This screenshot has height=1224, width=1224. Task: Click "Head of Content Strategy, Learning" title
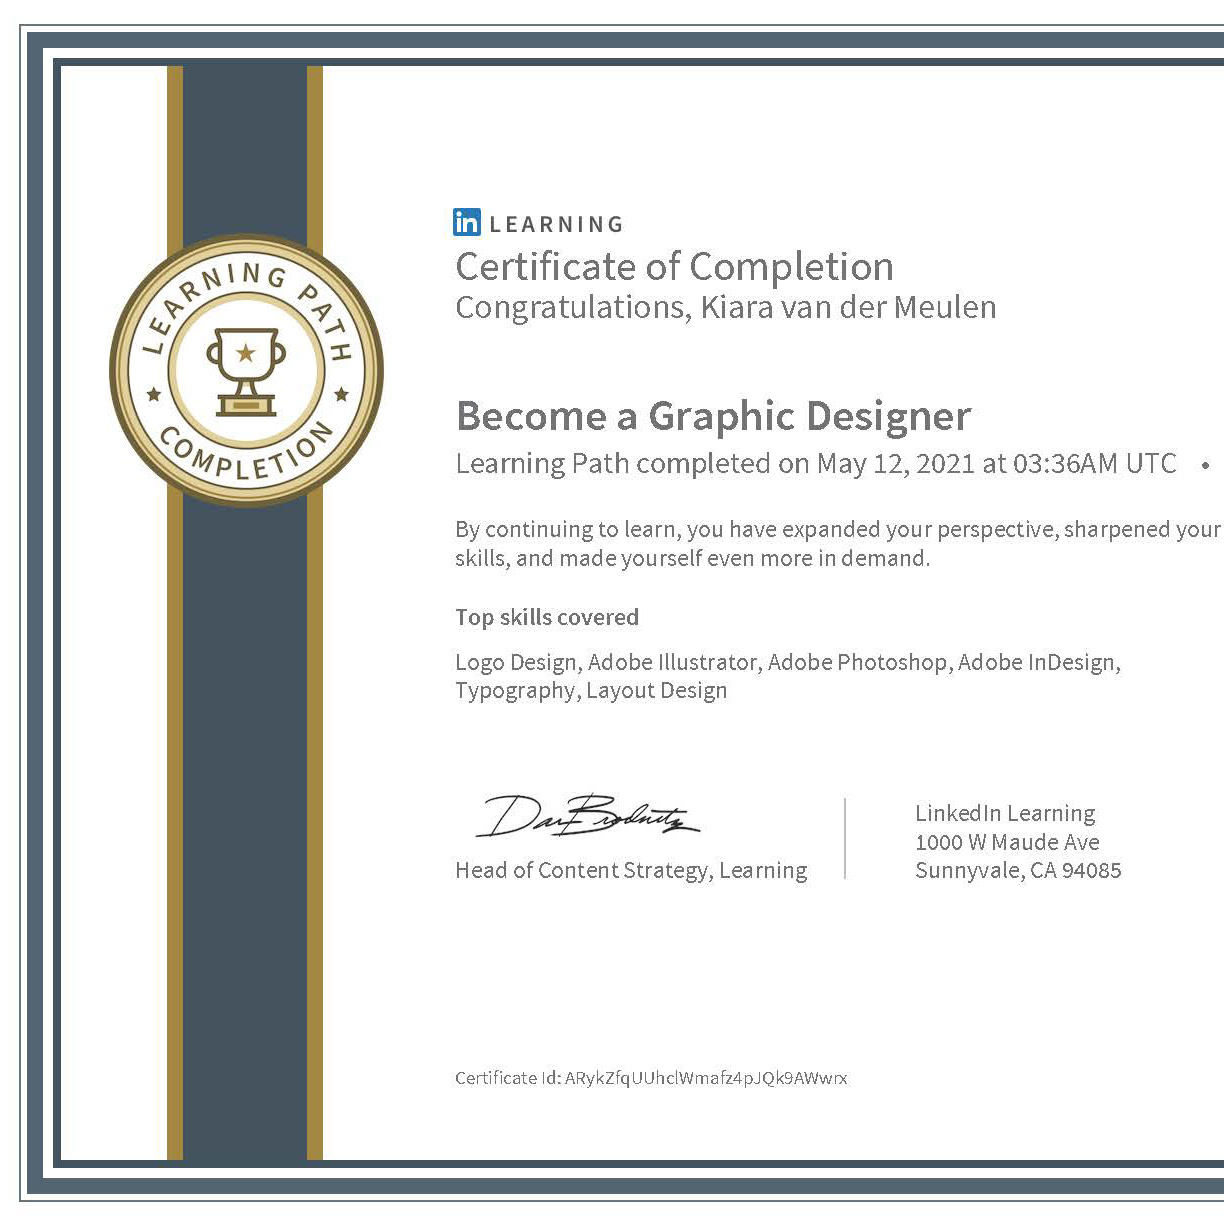click(x=631, y=870)
